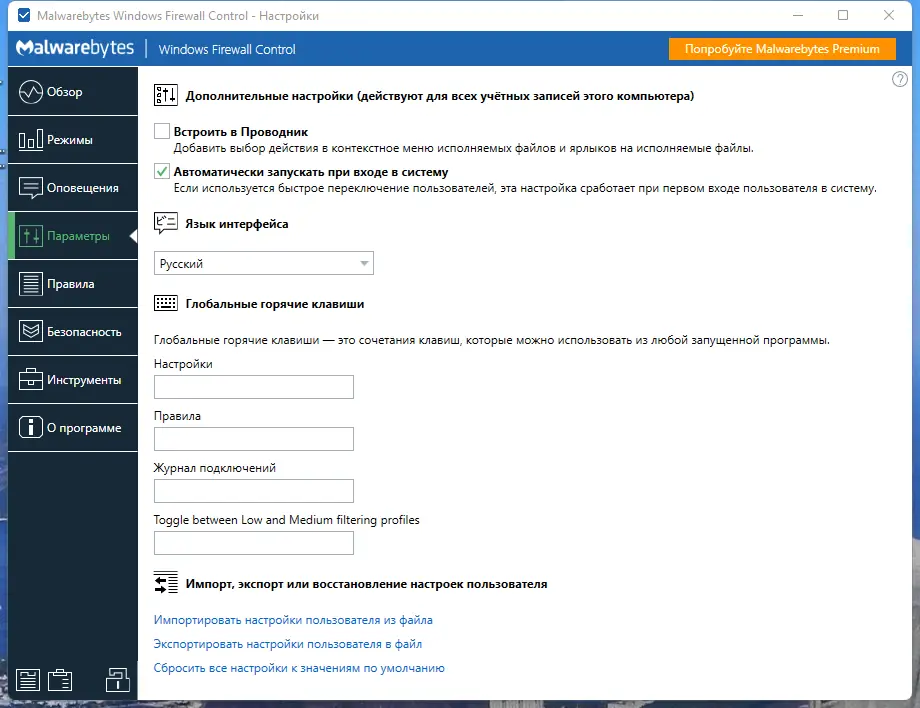Click the Дополнительные настройки section icon
Image resolution: width=920 pixels, height=708 pixels.
165,95
